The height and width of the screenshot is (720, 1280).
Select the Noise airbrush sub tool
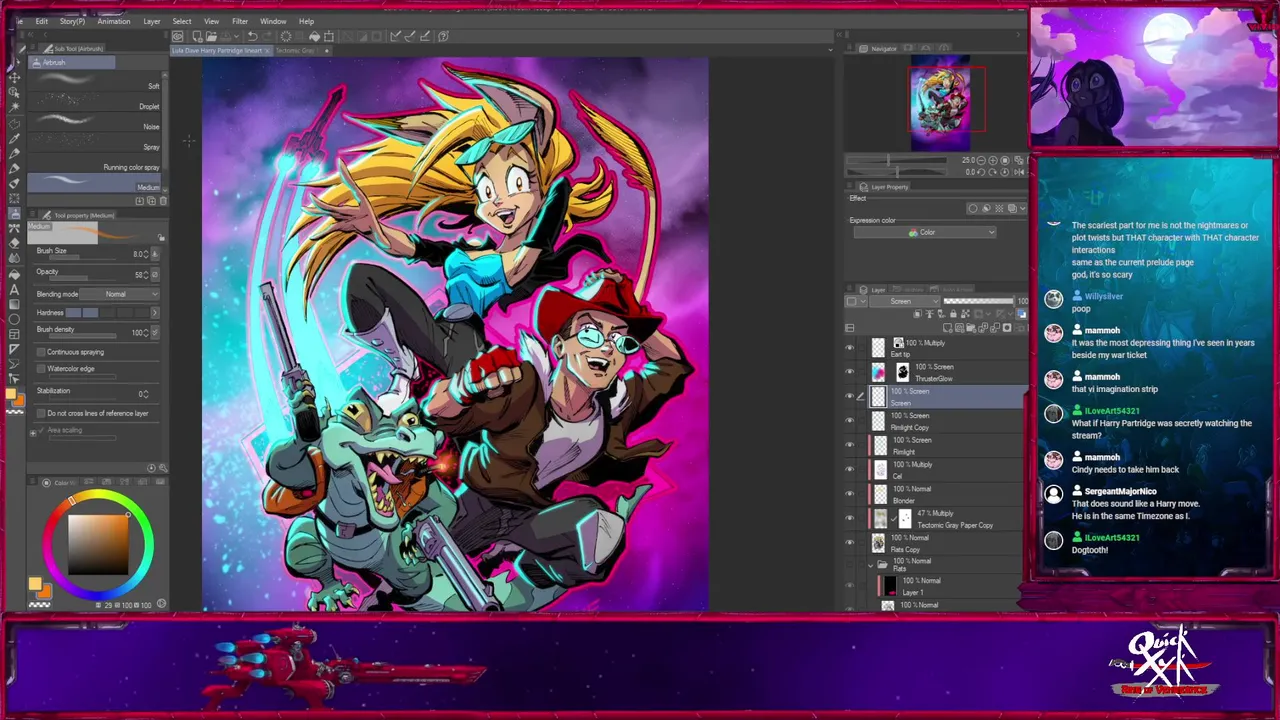(95, 122)
